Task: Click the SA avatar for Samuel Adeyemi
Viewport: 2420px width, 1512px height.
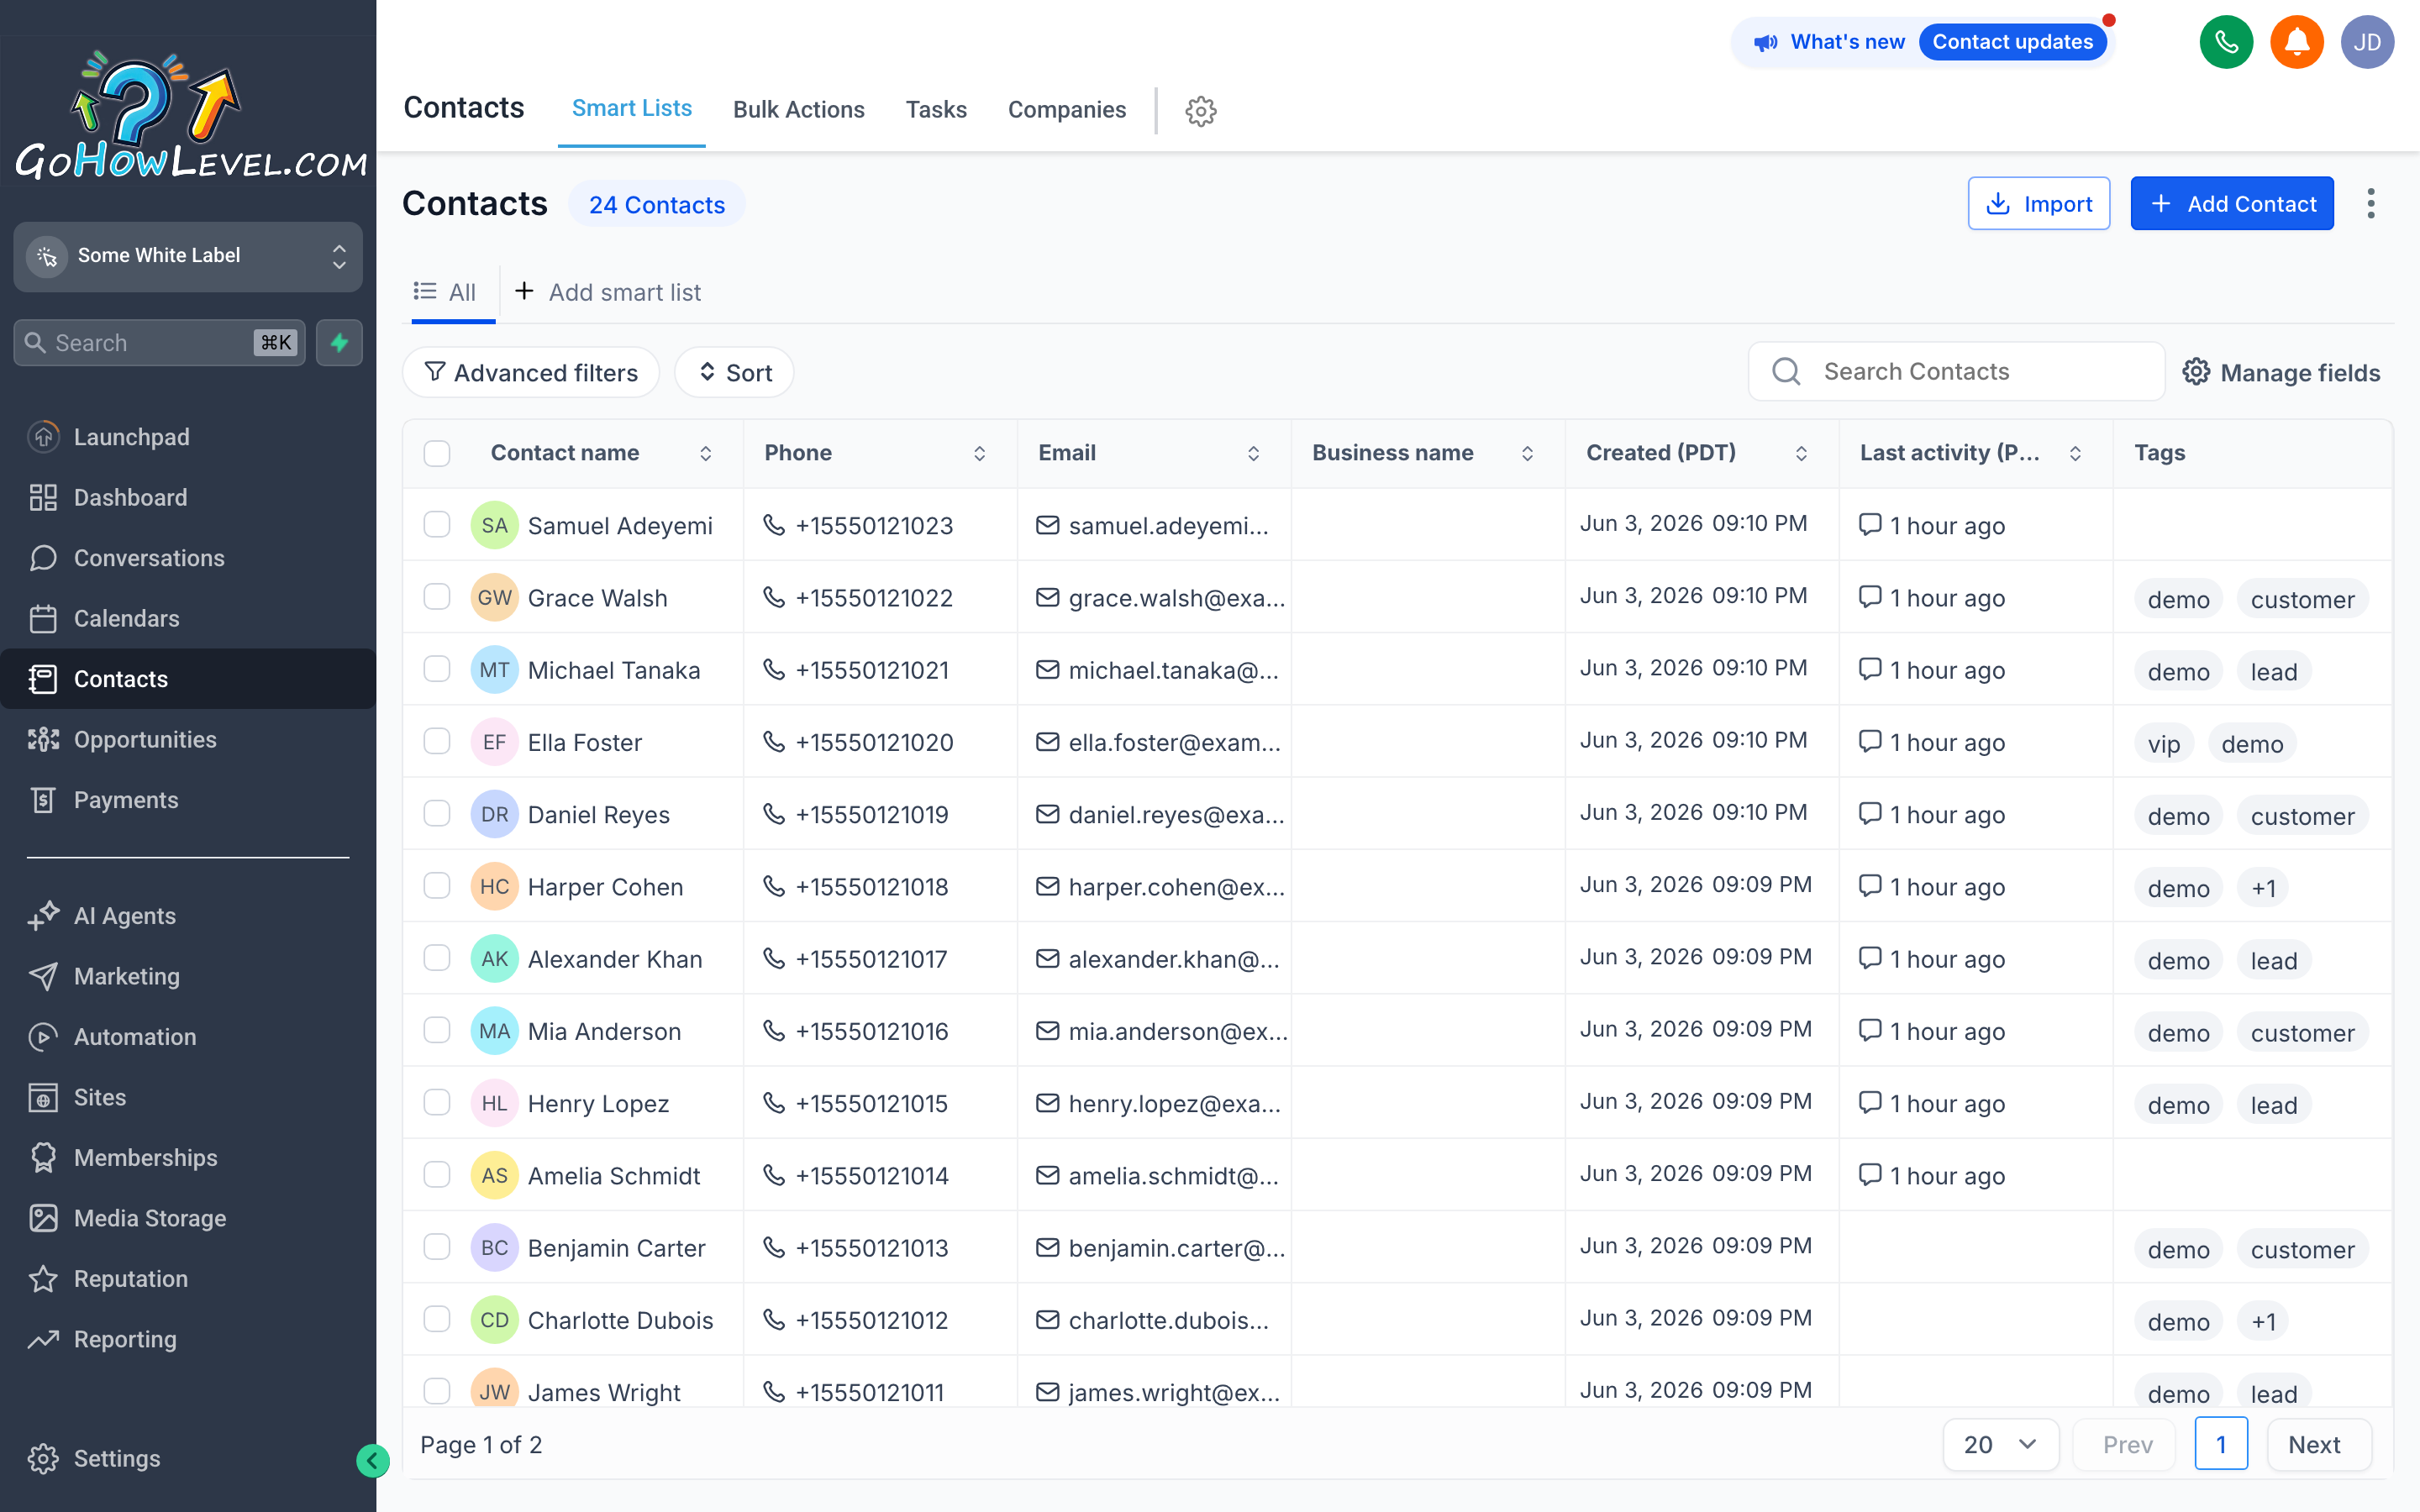Action: (x=494, y=525)
